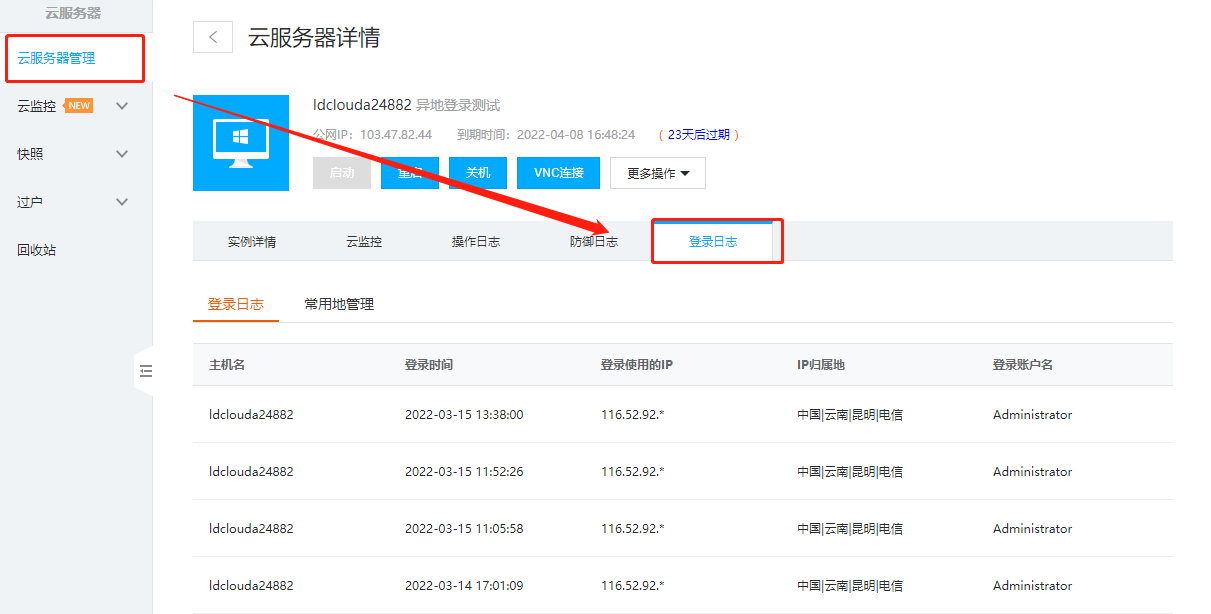
Task: Select the public IP address 103.47.82.44
Action: tap(398, 134)
